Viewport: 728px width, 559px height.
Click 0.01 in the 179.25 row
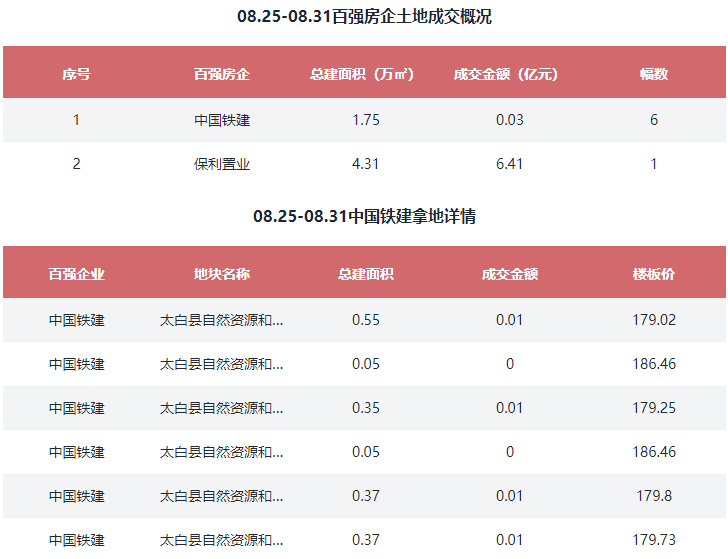(510, 408)
